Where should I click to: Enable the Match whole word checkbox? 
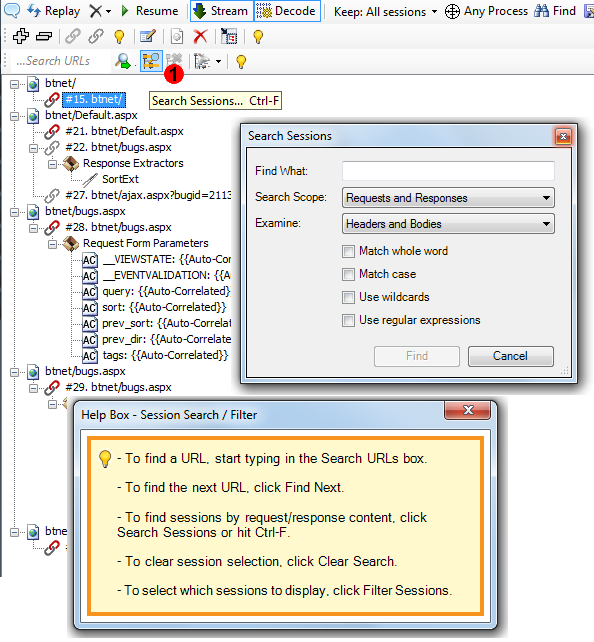348,251
